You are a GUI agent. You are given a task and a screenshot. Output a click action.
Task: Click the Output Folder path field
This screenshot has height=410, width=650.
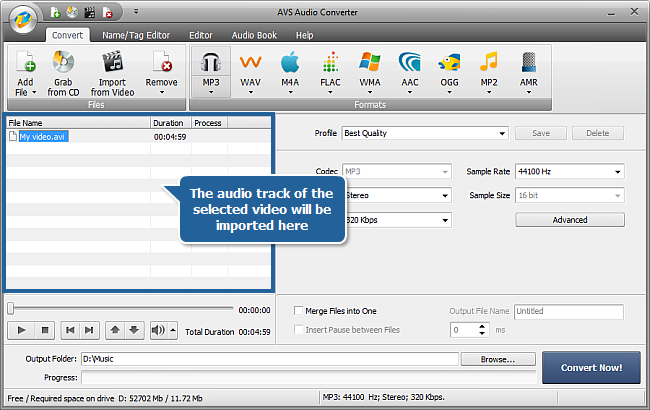pos(270,359)
